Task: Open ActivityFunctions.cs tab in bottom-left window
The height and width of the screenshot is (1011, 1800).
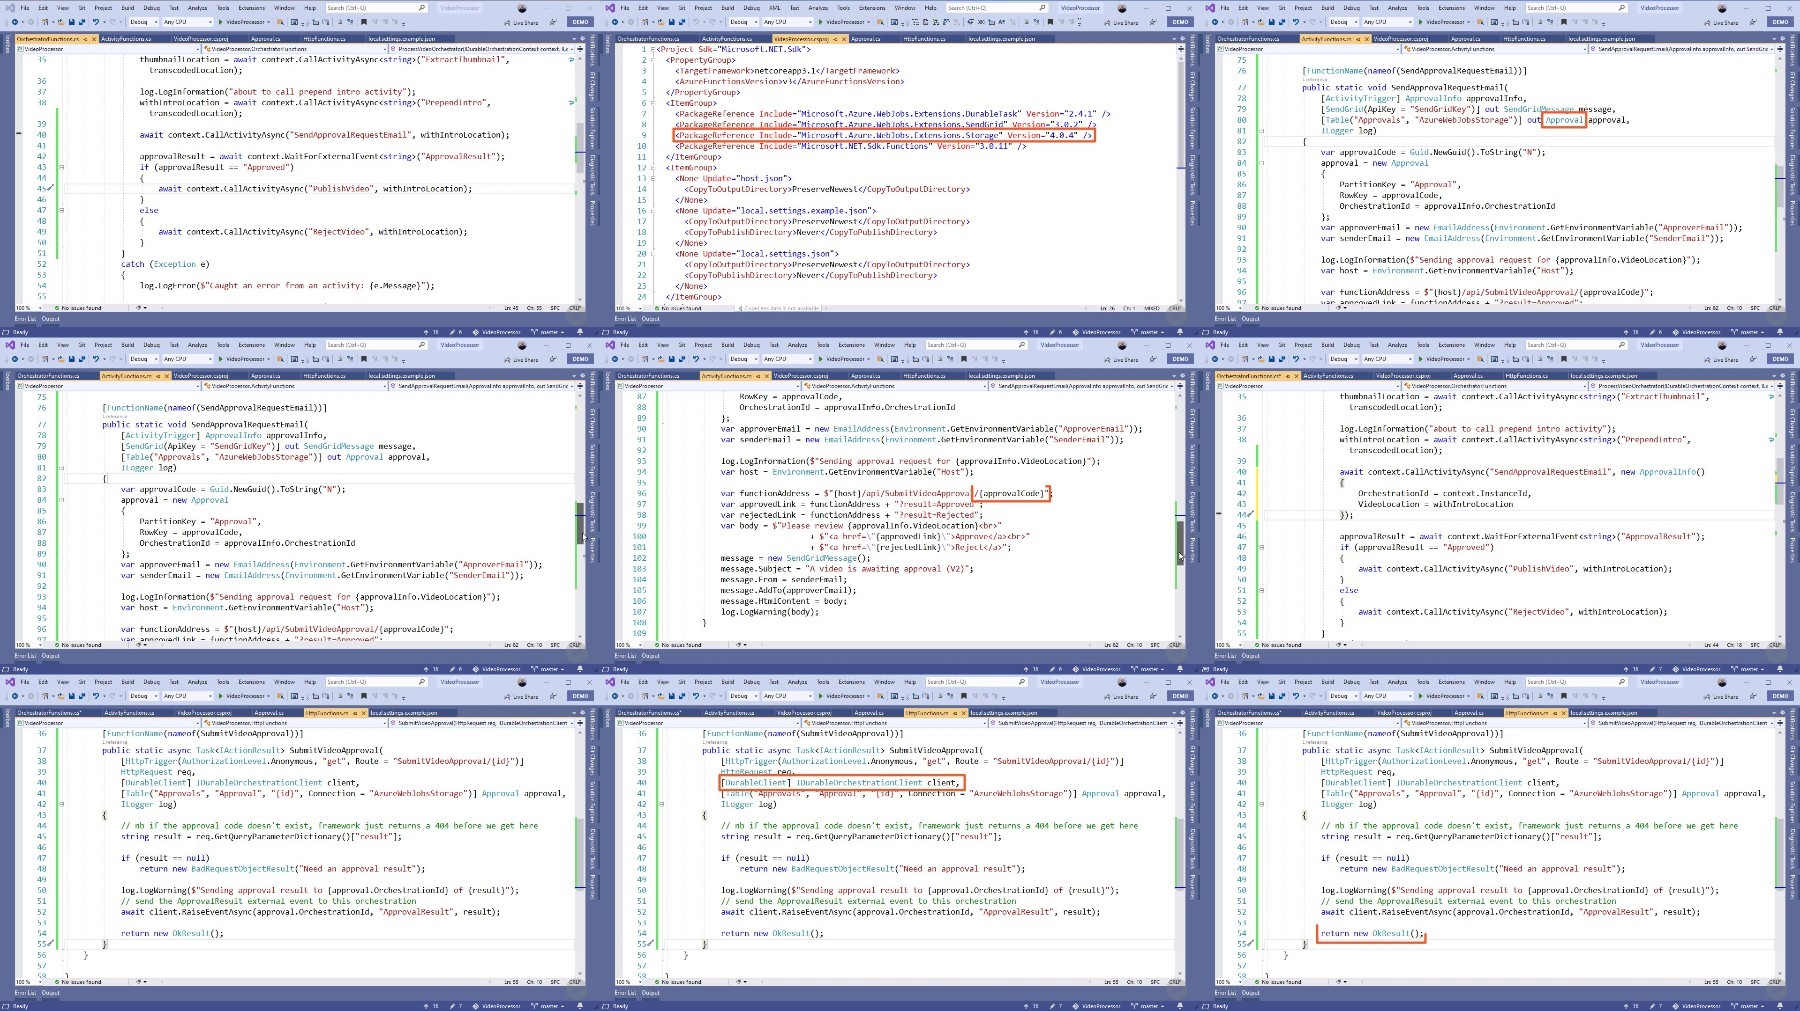Action: tap(128, 713)
